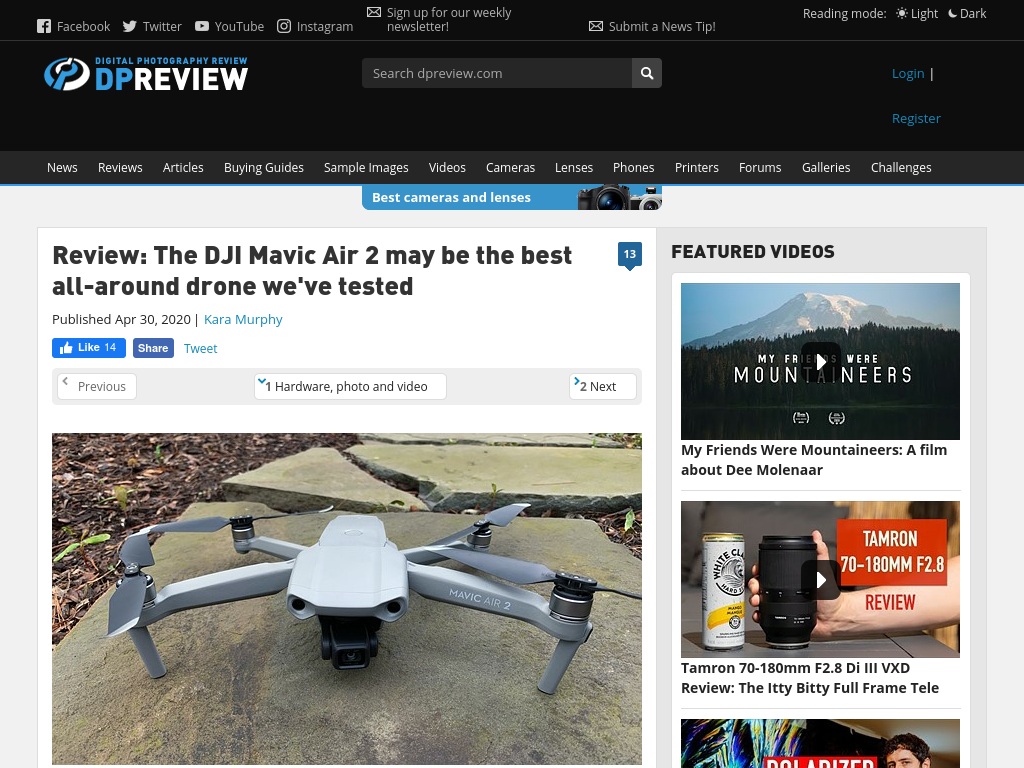Open the 'Best cameras and lenses' banner
The height and width of the screenshot is (768, 1024).
512,197
